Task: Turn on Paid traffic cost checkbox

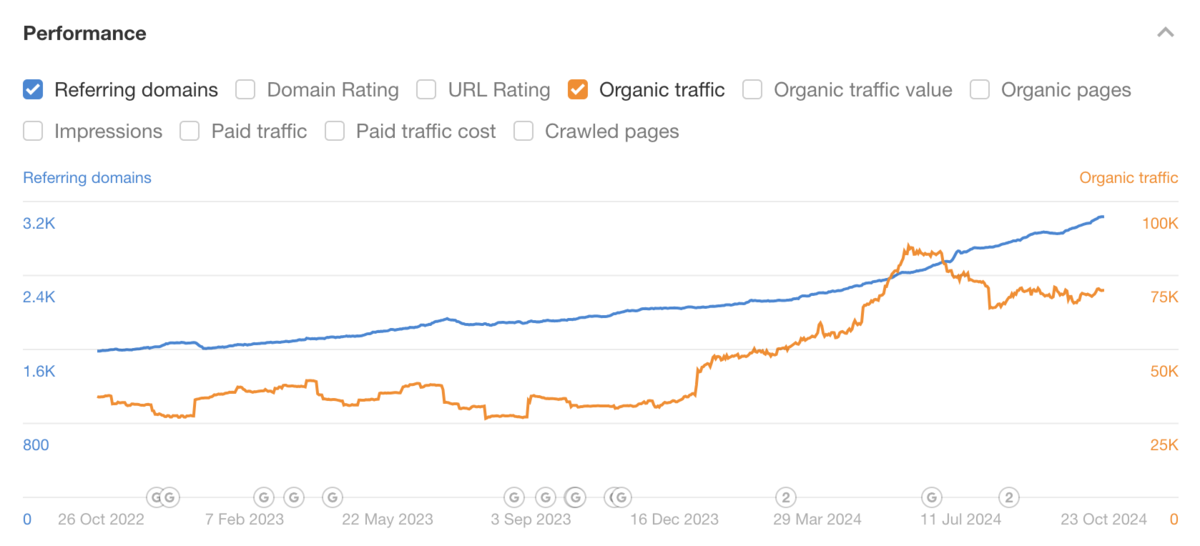Action: coord(335,131)
